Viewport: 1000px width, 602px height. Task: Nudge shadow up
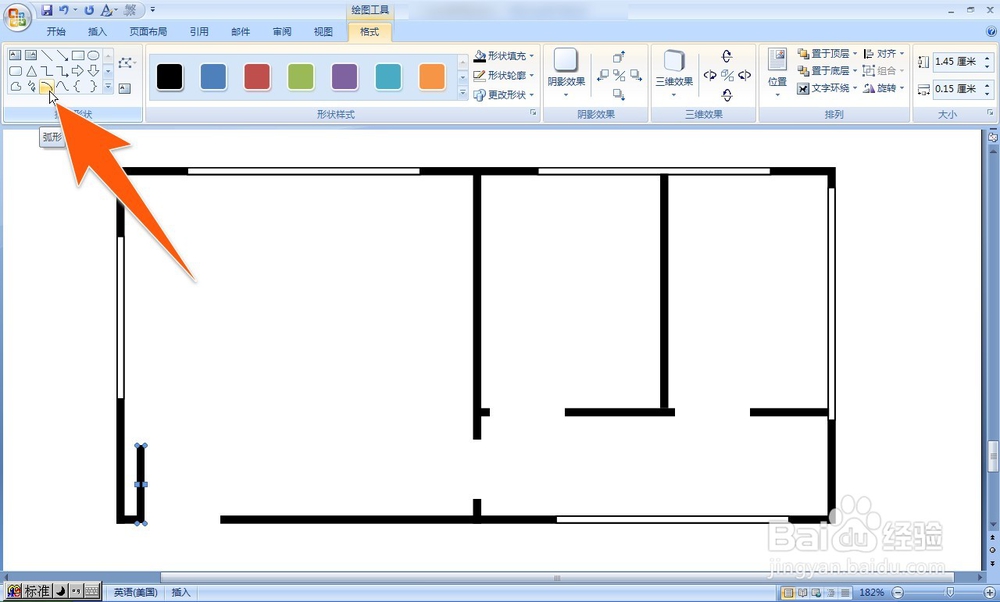coord(619,57)
